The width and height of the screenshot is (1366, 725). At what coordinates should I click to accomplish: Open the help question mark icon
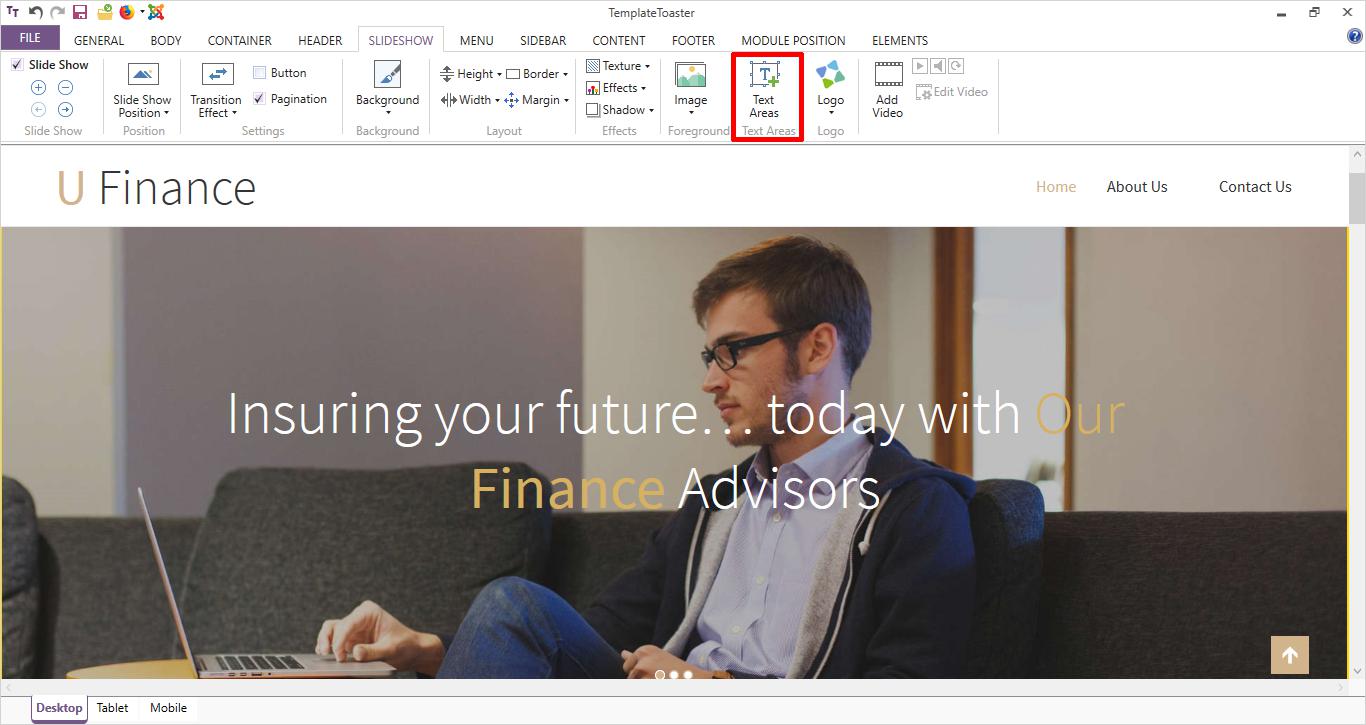click(1355, 37)
